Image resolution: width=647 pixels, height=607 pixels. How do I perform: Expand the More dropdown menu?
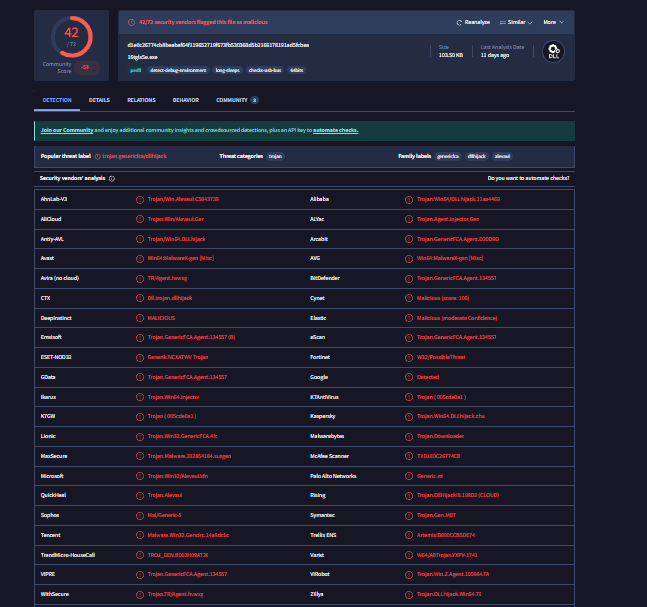pyautogui.click(x=553, y=21)
